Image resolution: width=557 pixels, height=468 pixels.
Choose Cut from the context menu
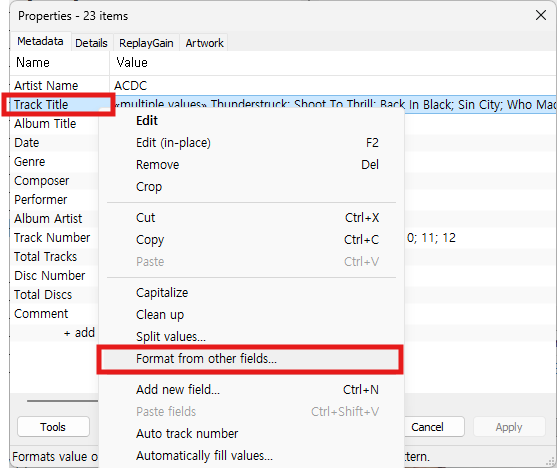coord(252,217)
